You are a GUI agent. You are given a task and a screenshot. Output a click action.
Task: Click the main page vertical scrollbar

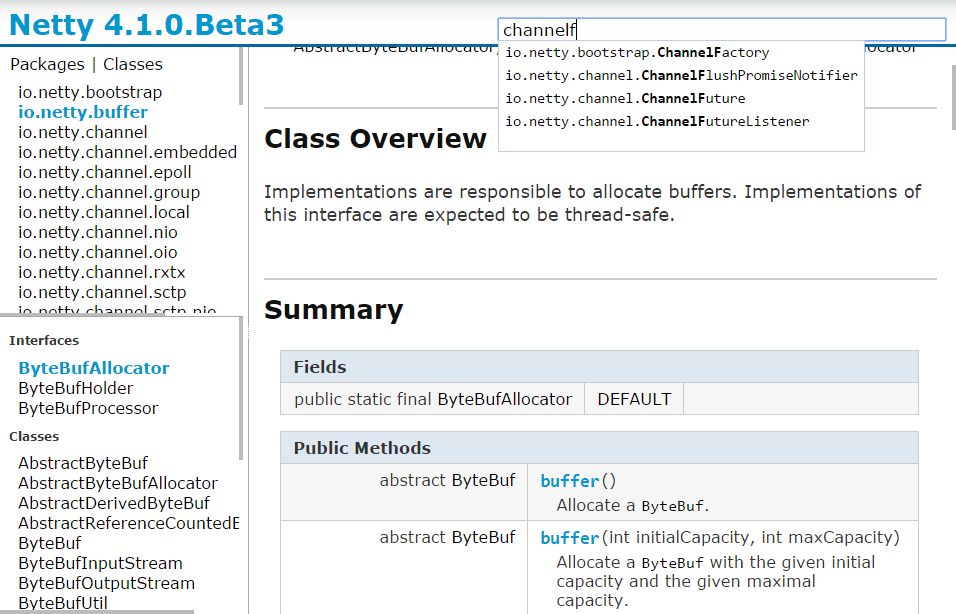954,96
